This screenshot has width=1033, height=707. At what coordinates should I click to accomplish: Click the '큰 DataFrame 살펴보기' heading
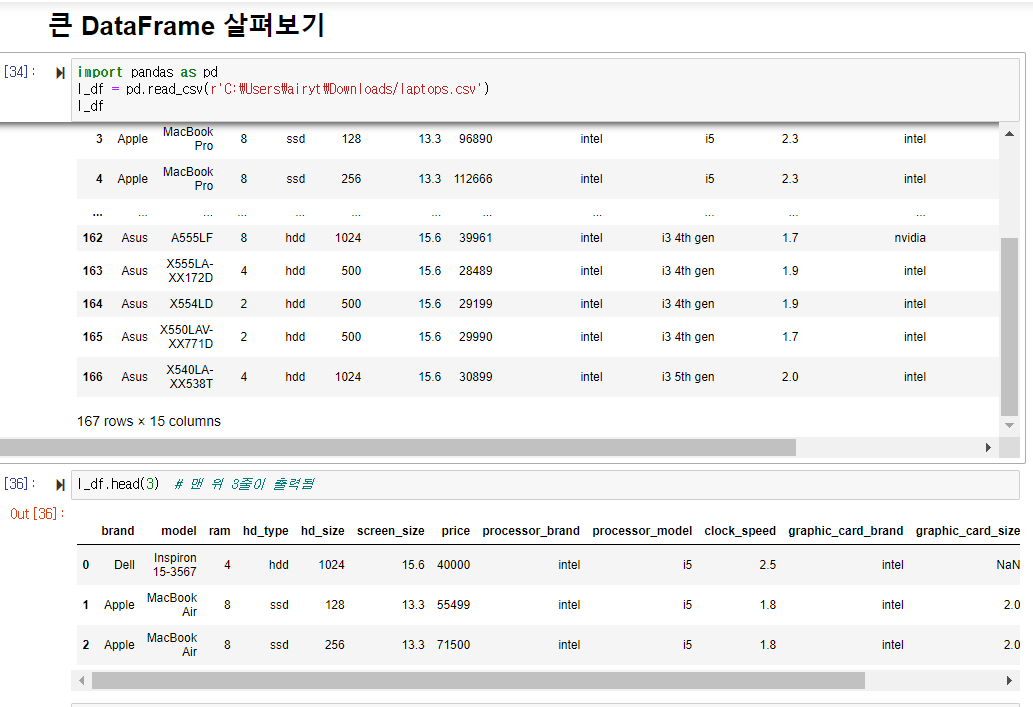click(x=186, y=26)
